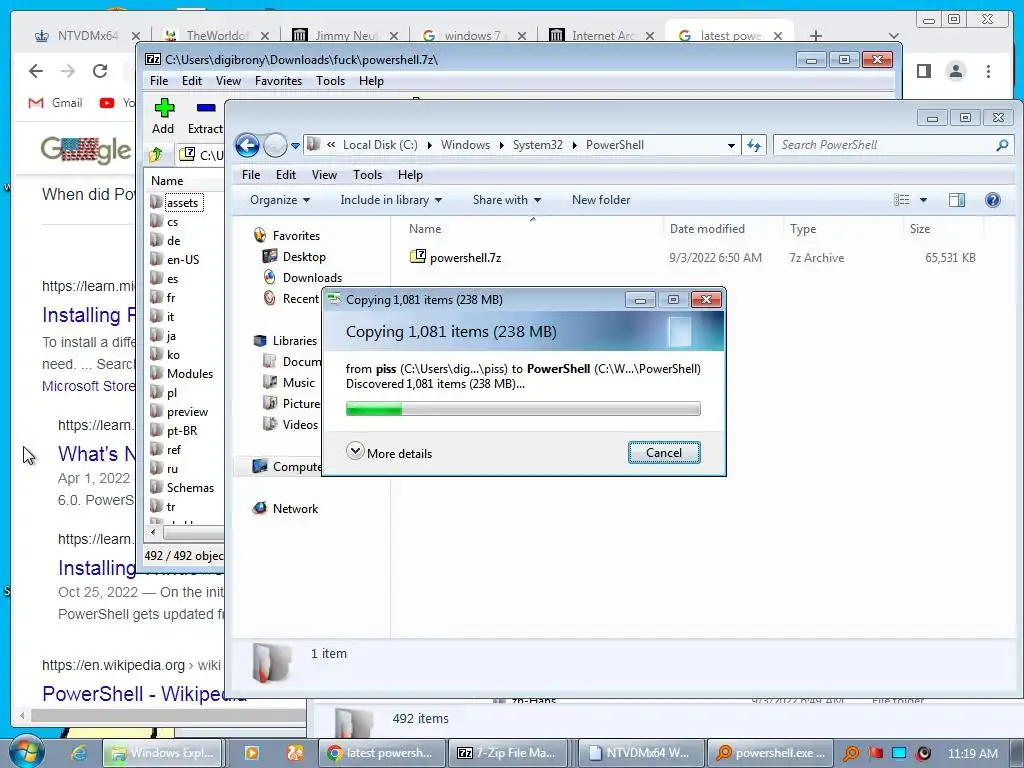The image size is (1024, 768).
Task: Click Explorer Forward navigation arrow
Action: pyautogui.click(x=275, y=145)
